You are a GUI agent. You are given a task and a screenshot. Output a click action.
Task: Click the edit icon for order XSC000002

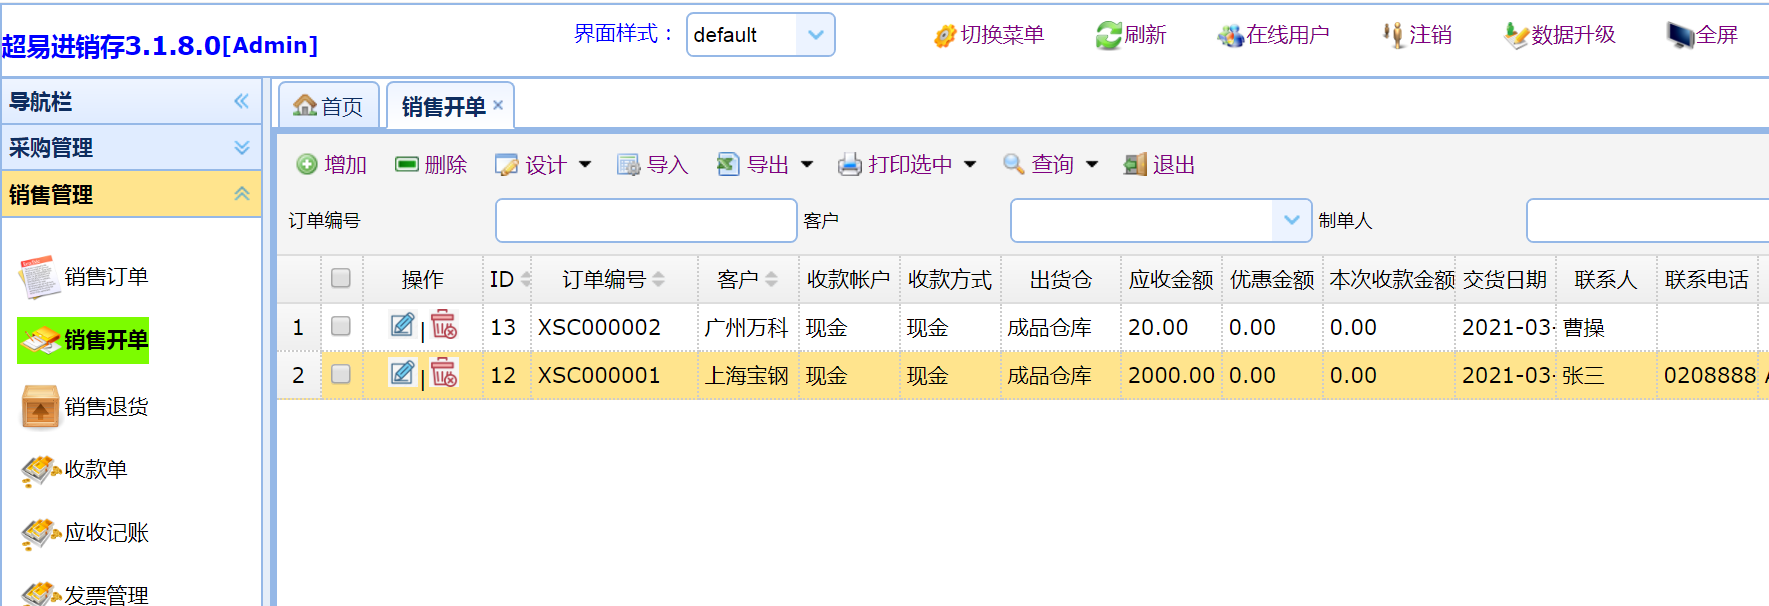tap(402, 325)
